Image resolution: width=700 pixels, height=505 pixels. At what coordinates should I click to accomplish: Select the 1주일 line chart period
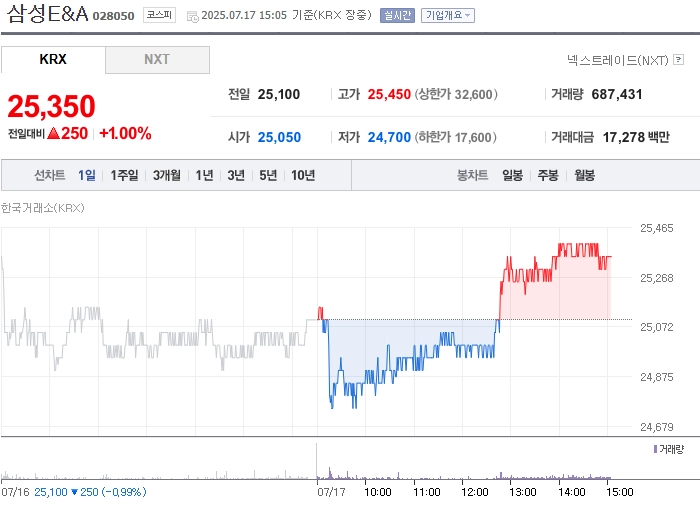coord(124,175)
